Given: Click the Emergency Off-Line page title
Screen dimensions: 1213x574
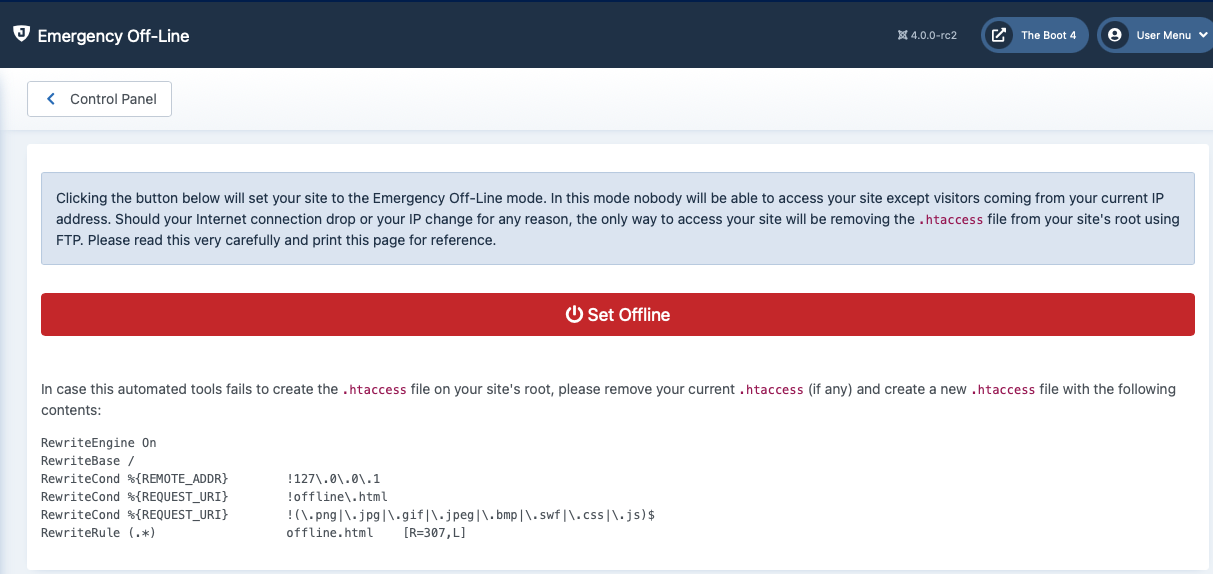Looking at the screenshot, I should (113, 36).
